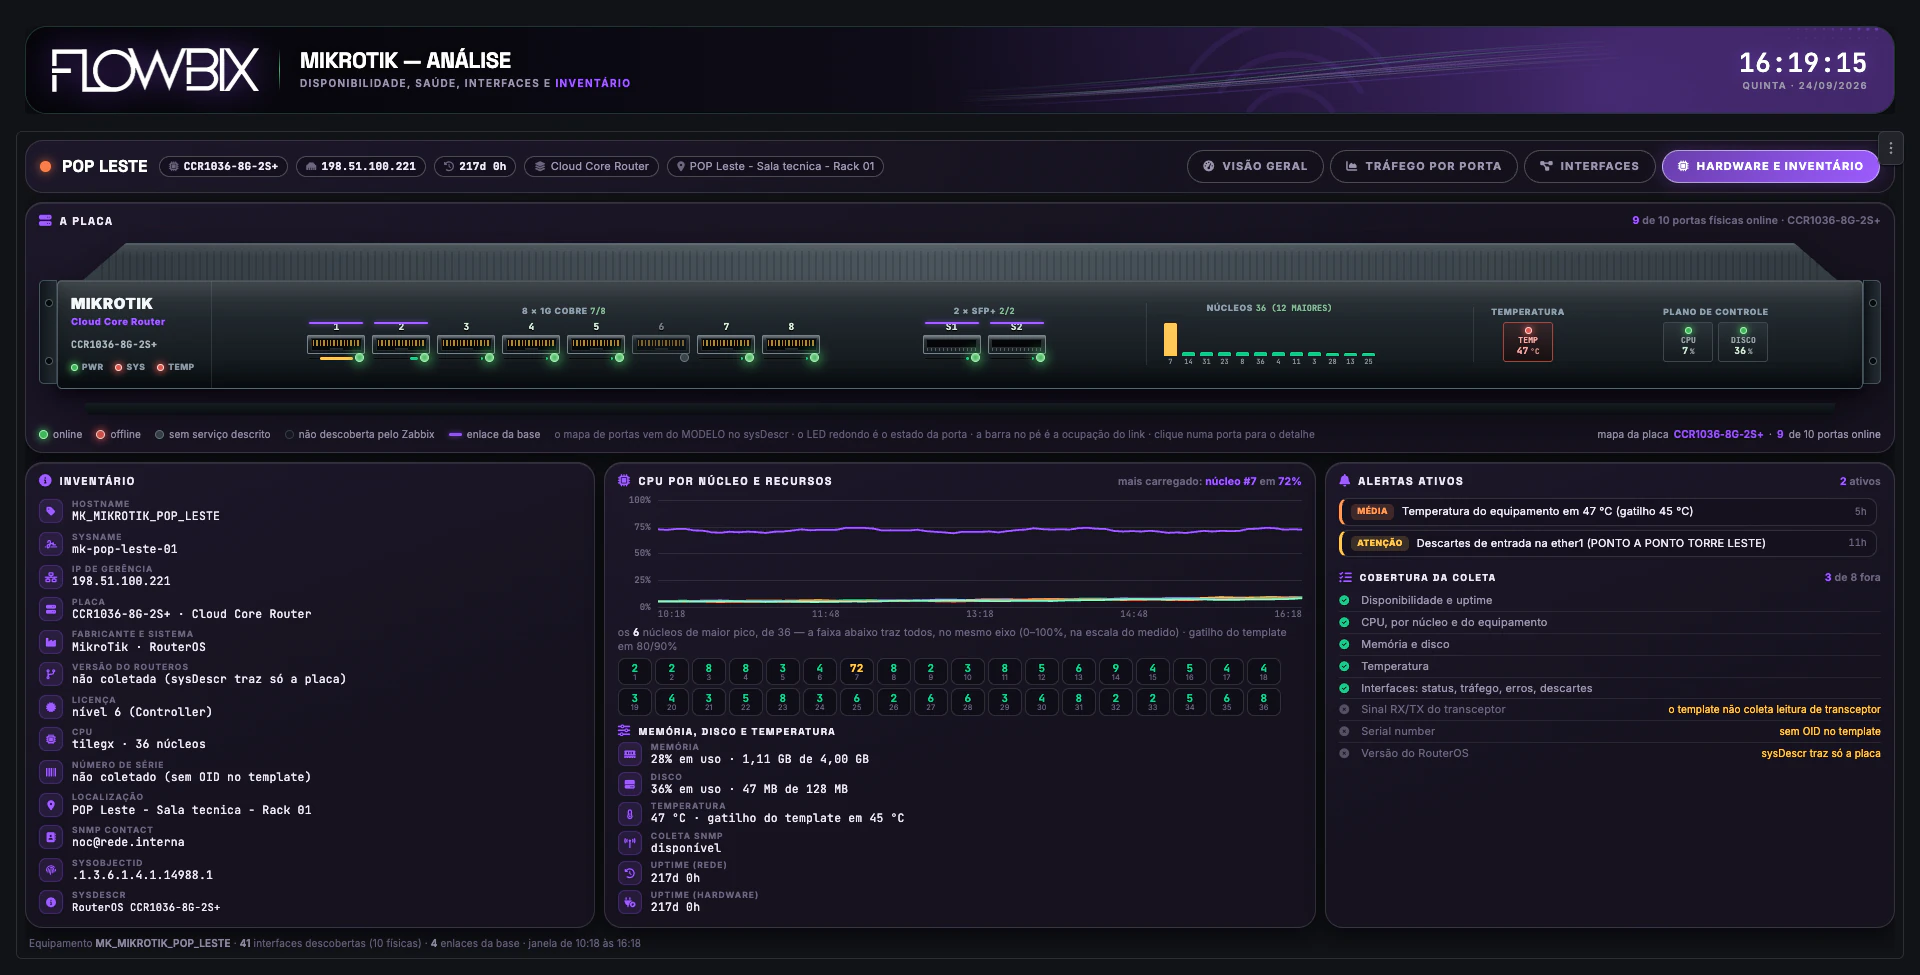Click the Serial number coverage row

(1609, 731)
